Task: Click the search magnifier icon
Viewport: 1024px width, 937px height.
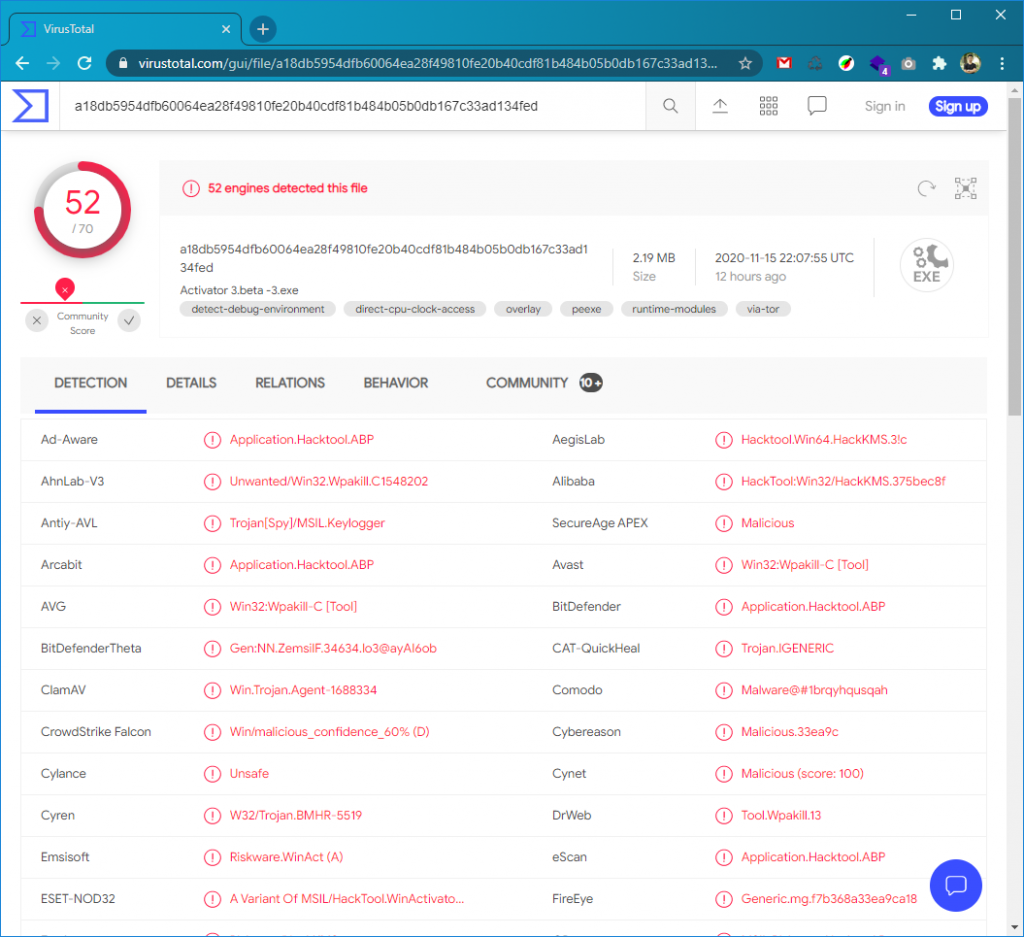Action: point(670,106)
